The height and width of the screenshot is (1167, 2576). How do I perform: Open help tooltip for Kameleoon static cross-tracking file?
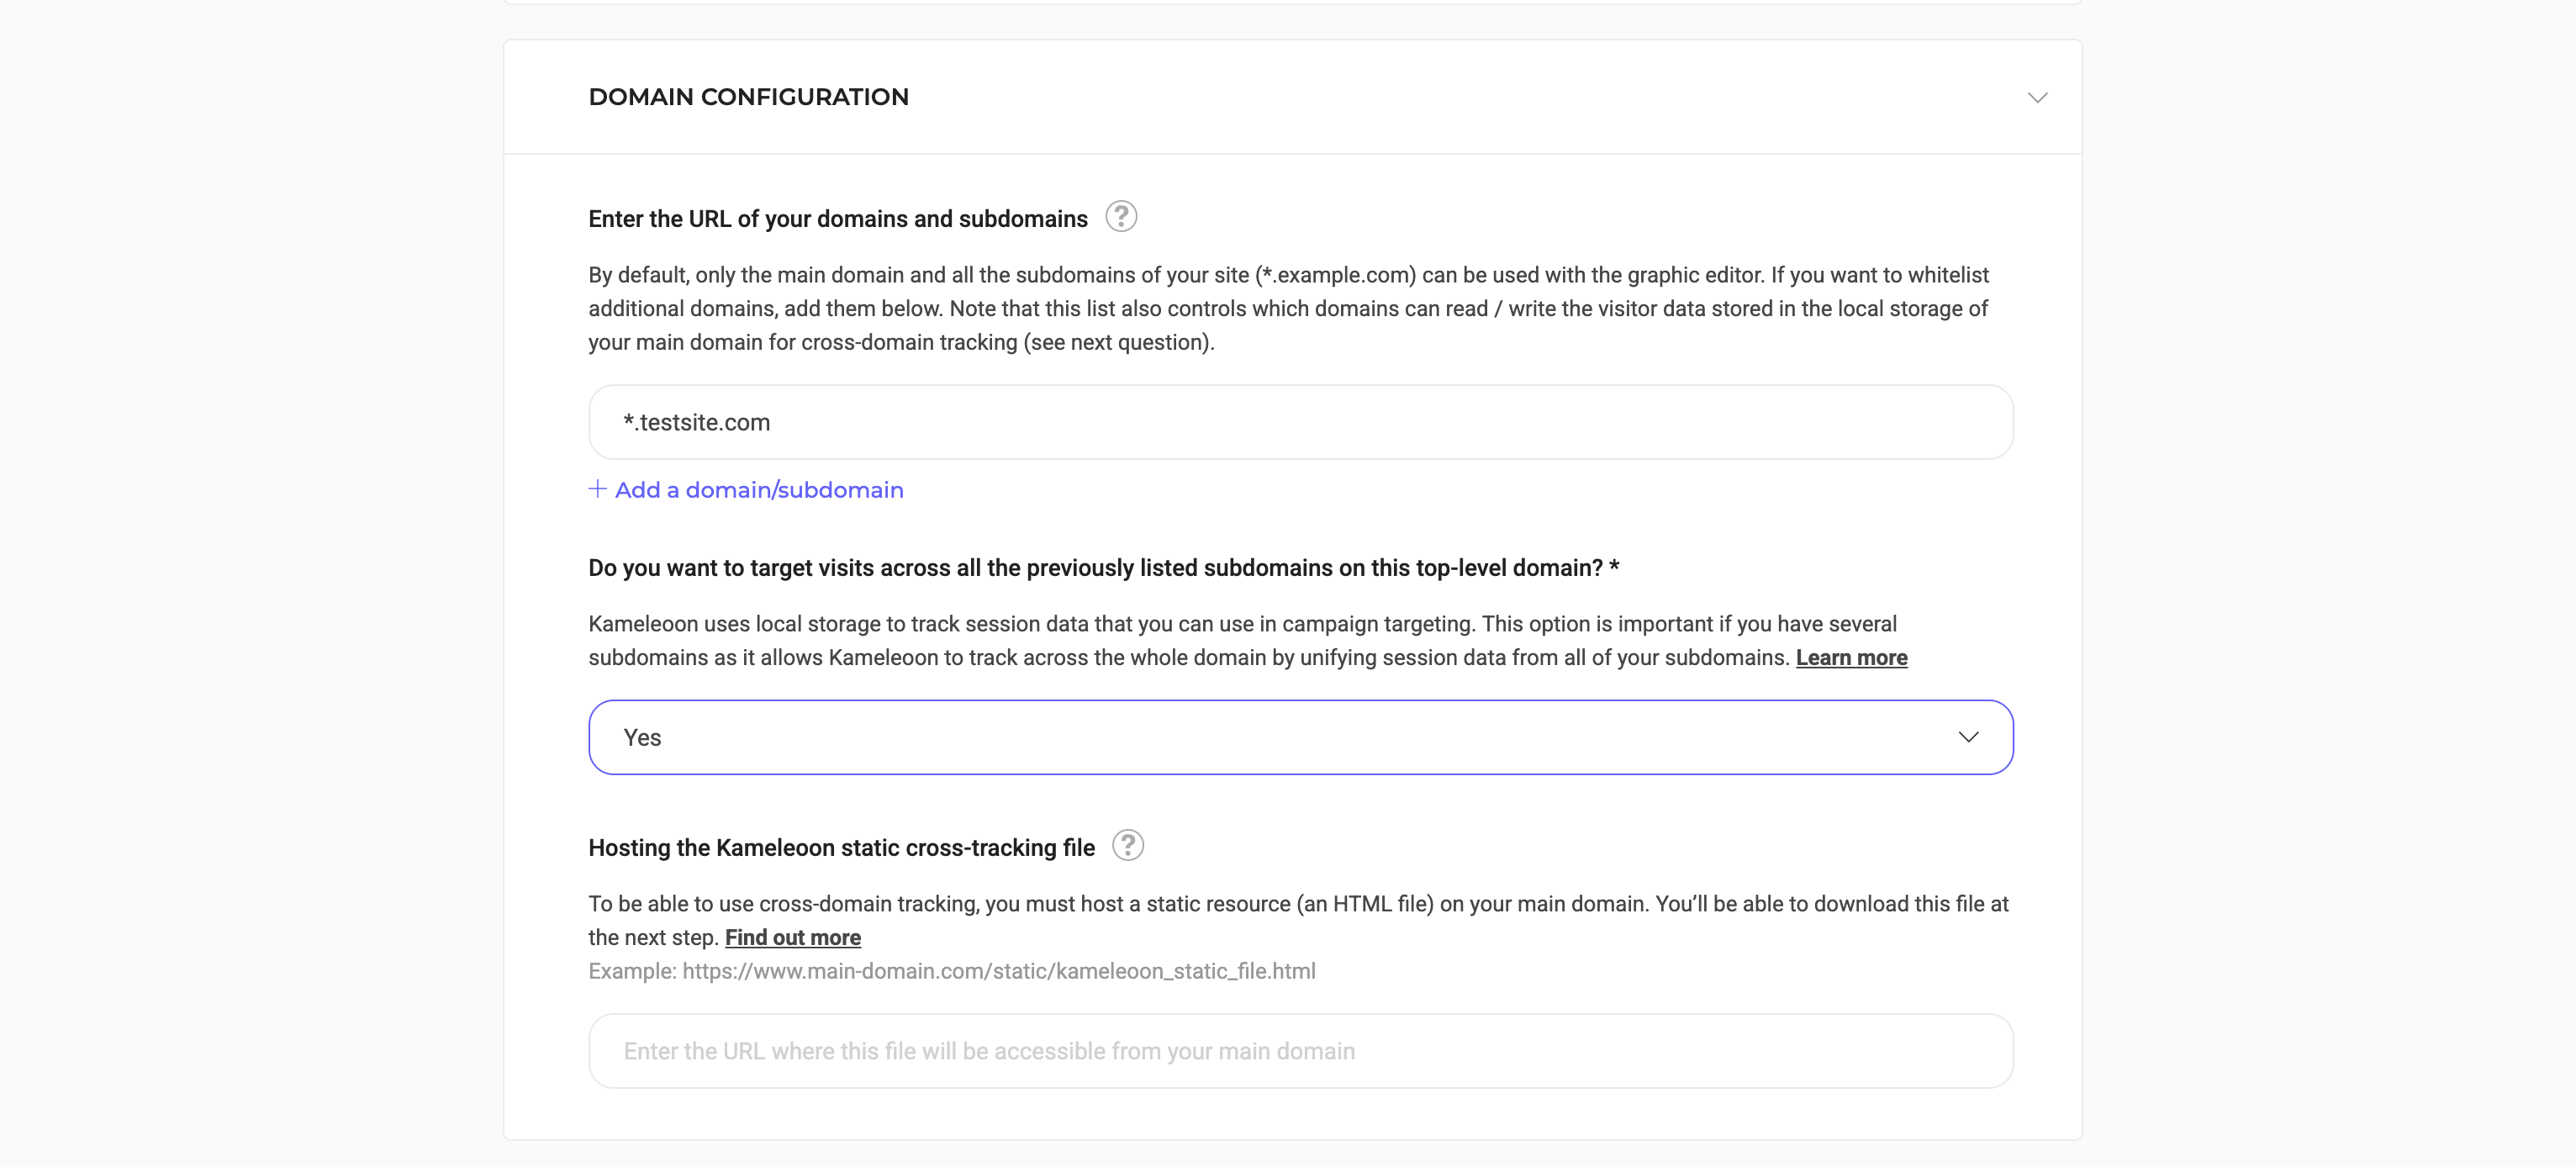(1128, 845)
